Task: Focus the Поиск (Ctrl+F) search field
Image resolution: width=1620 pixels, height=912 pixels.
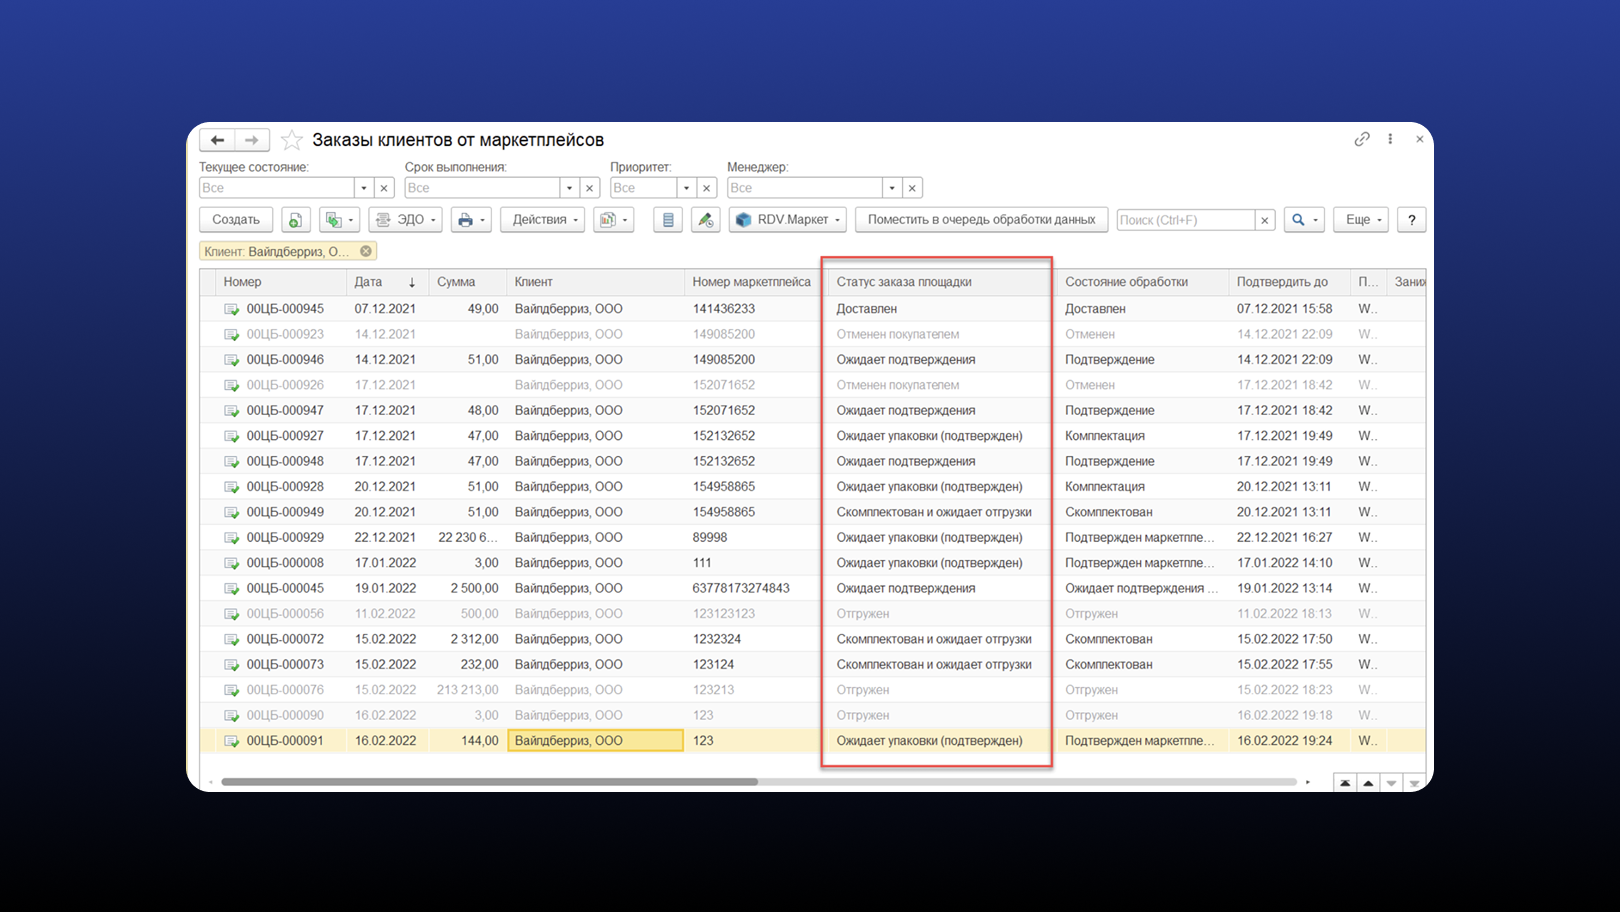Action: 1186,220
